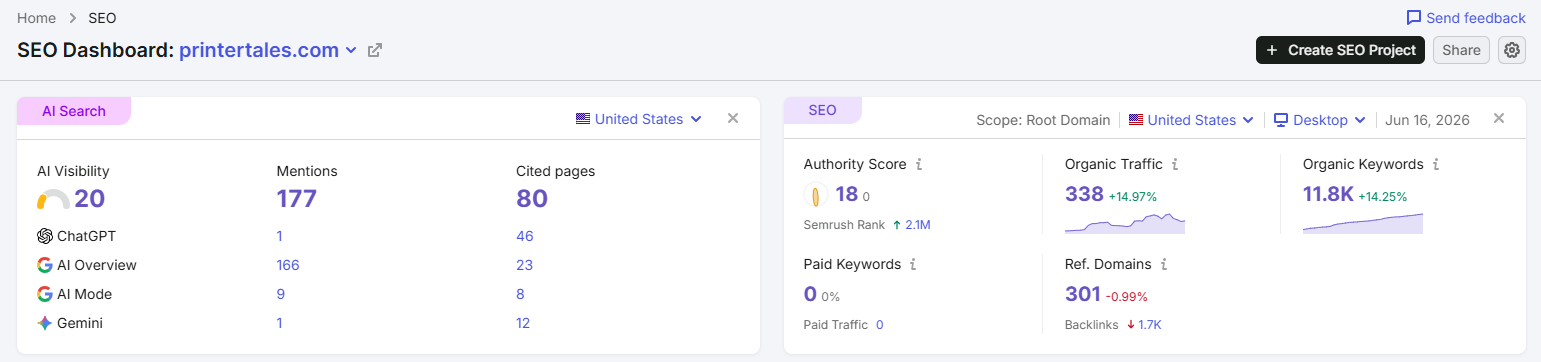
Task: Click the Share button
Action: [x=1461, y=50]
